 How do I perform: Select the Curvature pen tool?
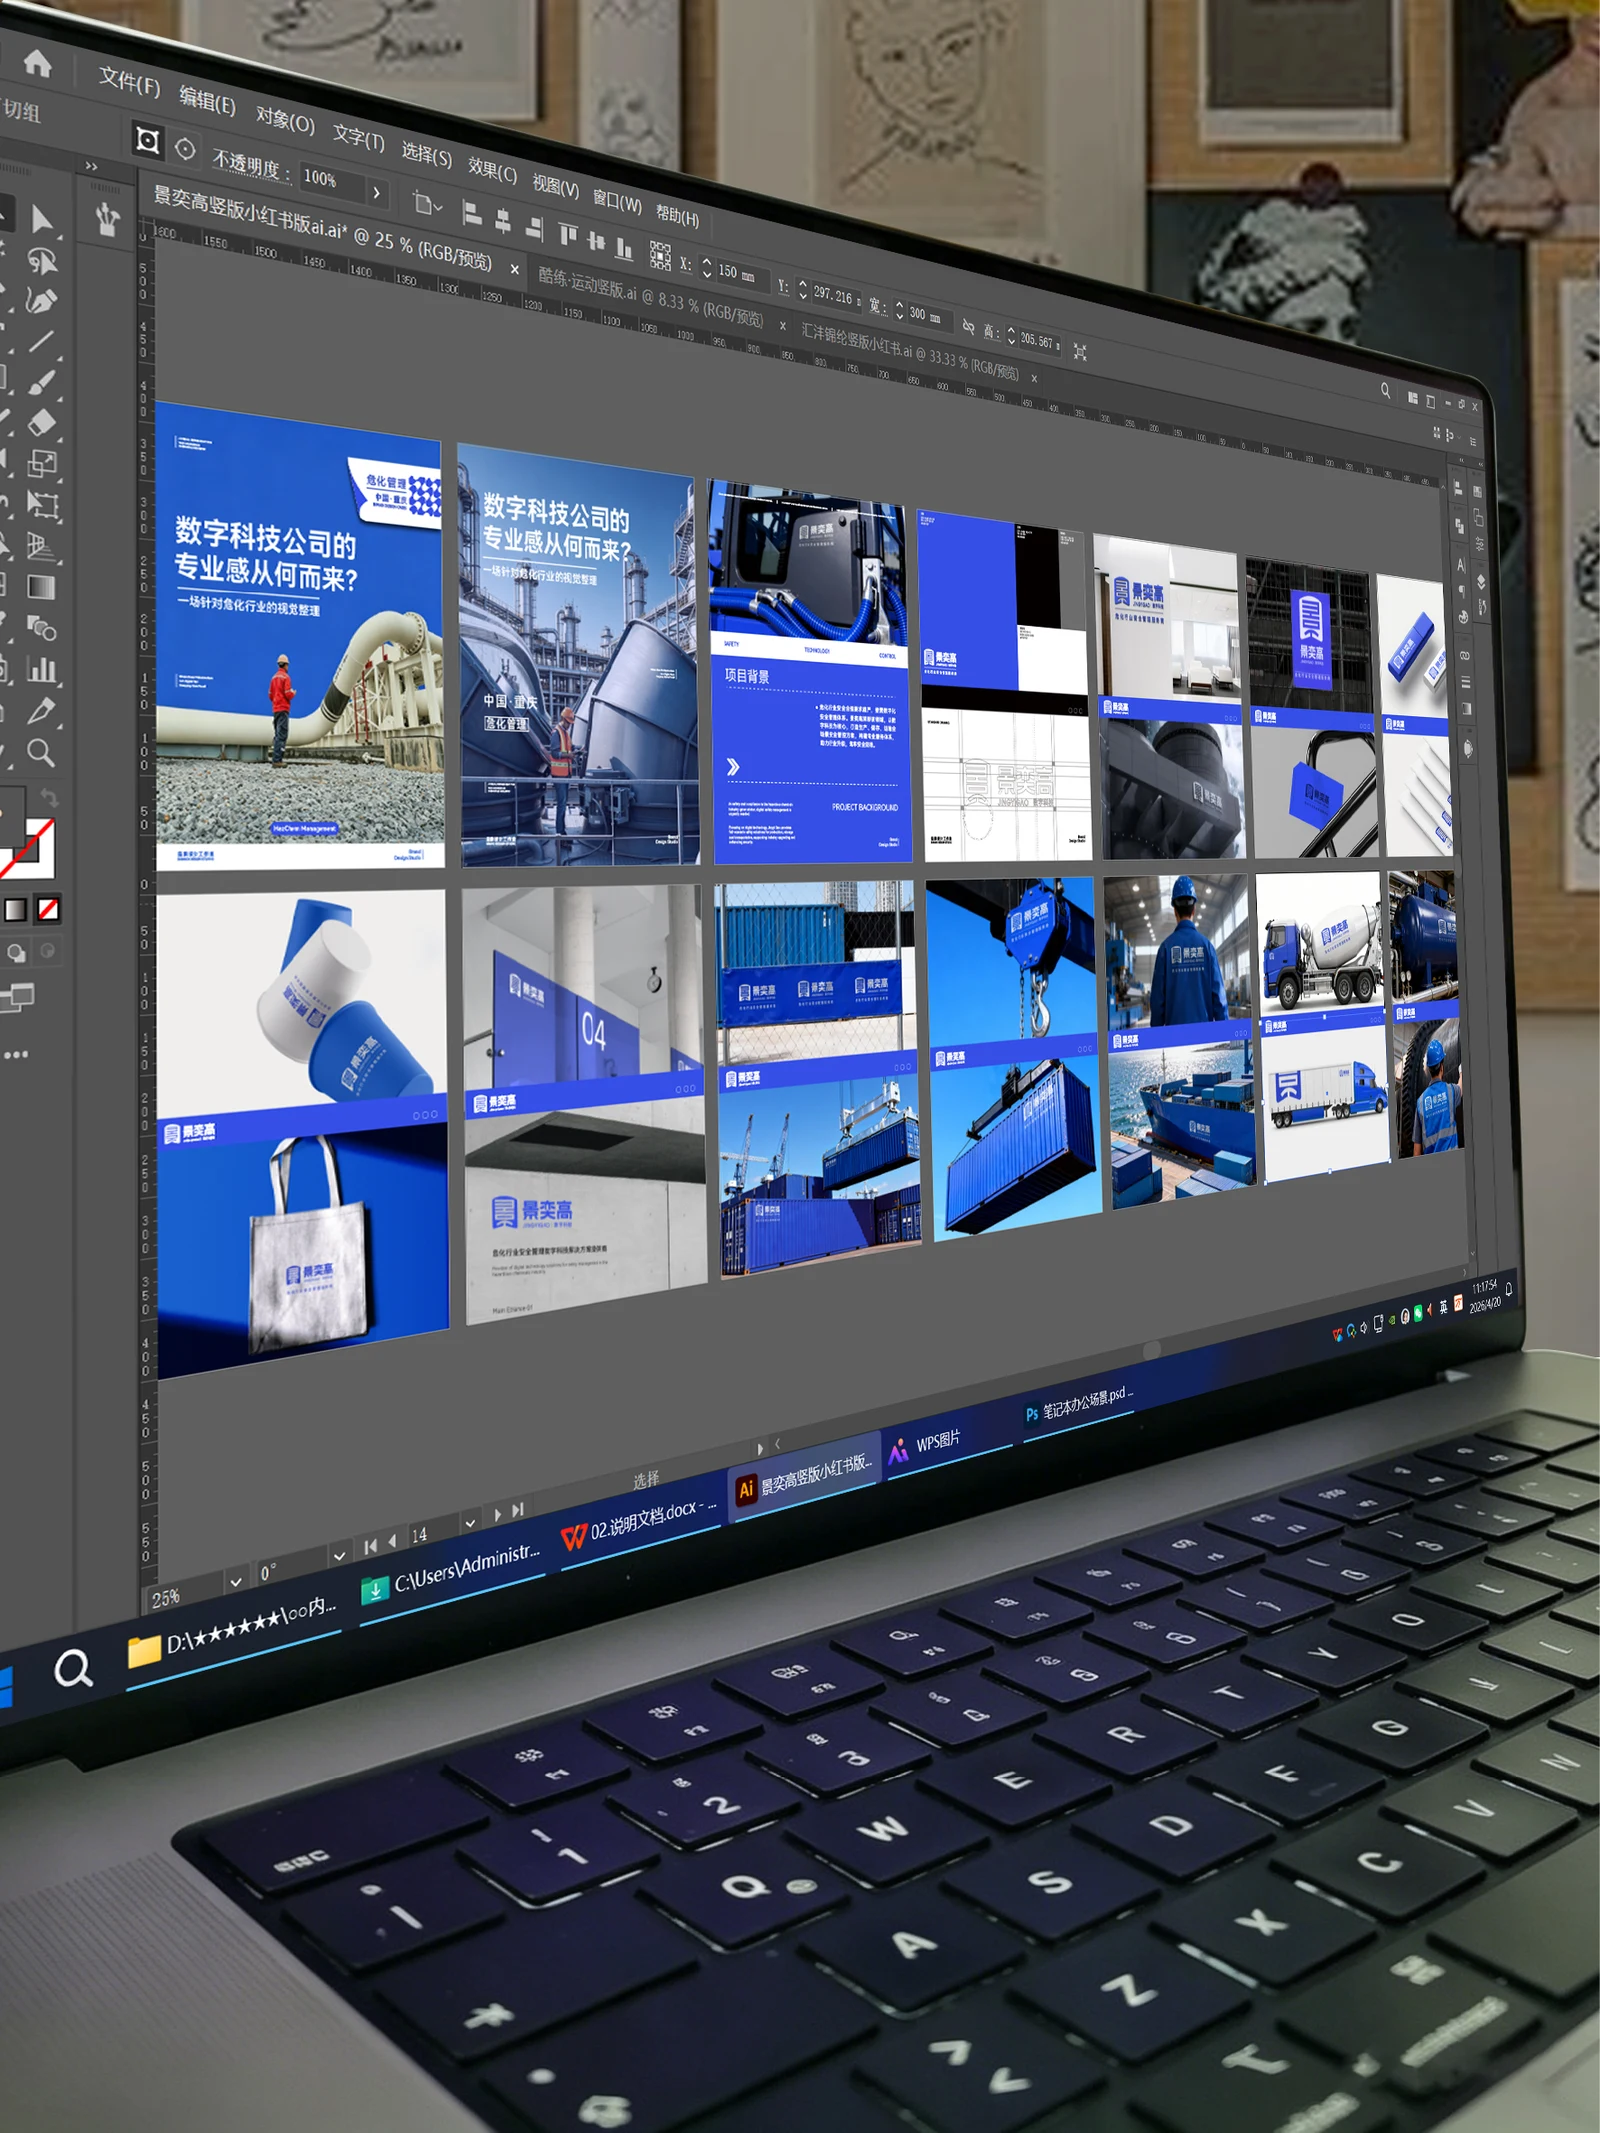42,301
